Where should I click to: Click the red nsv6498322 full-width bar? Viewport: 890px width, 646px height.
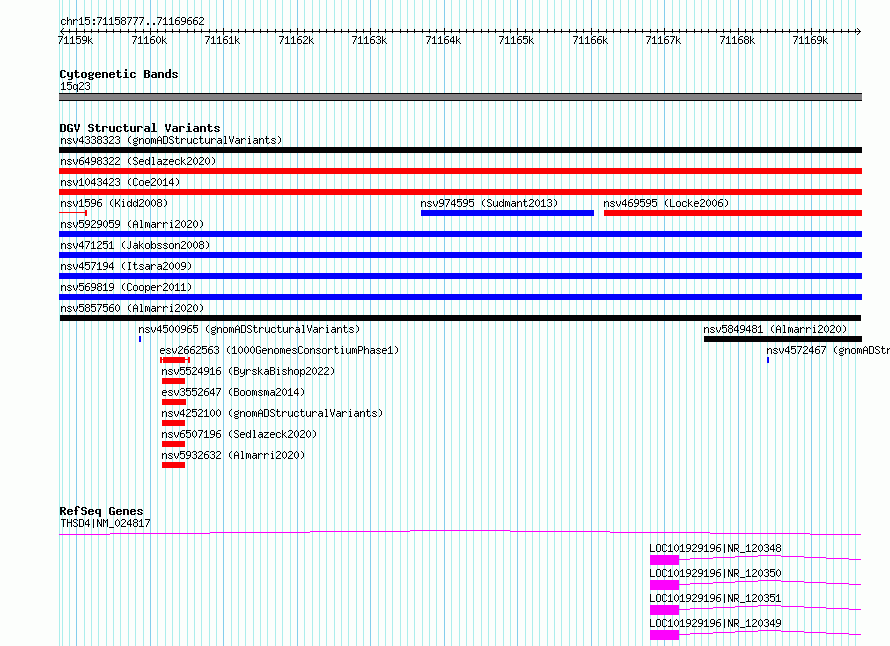pos(460,171)
